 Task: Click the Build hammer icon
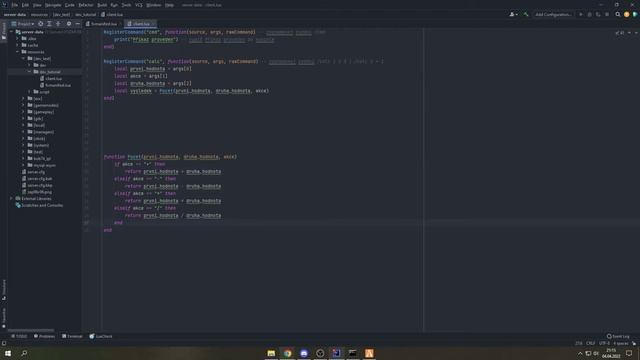[x=526, y=14]
